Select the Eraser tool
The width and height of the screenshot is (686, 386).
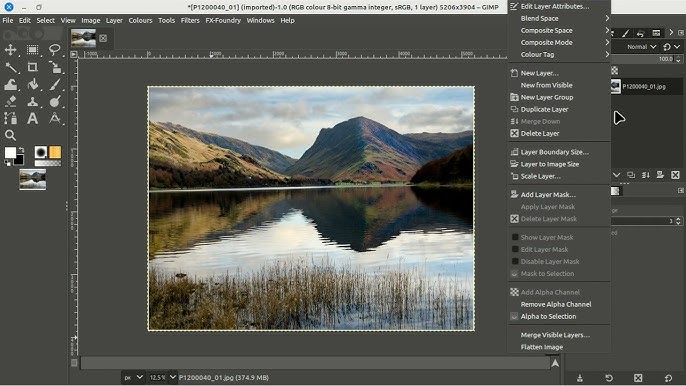pyautogui.click(x=10, y=102)
